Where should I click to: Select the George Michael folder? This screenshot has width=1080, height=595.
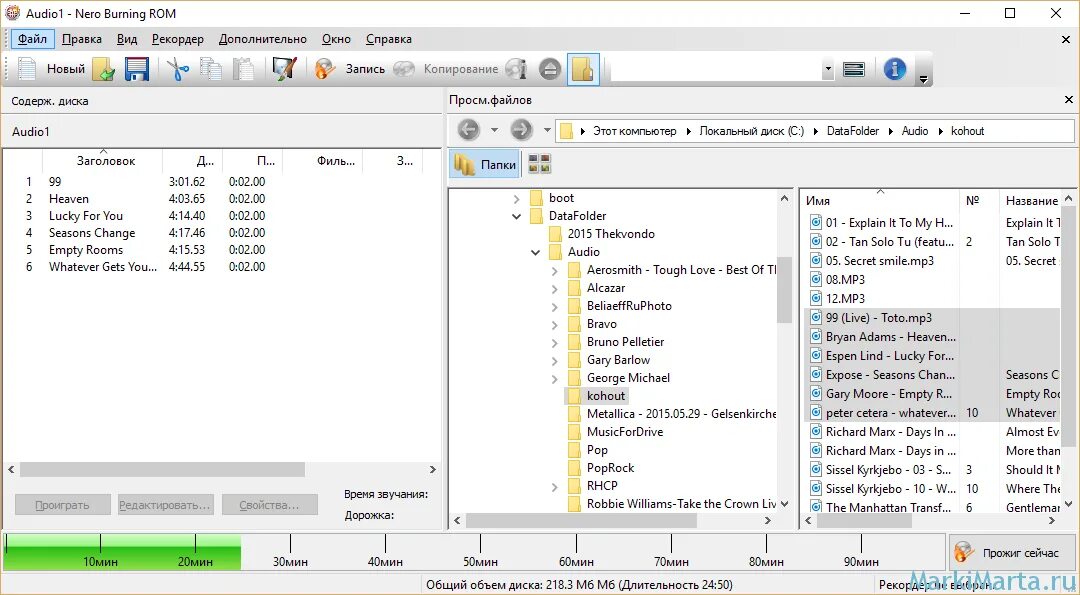click(628, 378)
